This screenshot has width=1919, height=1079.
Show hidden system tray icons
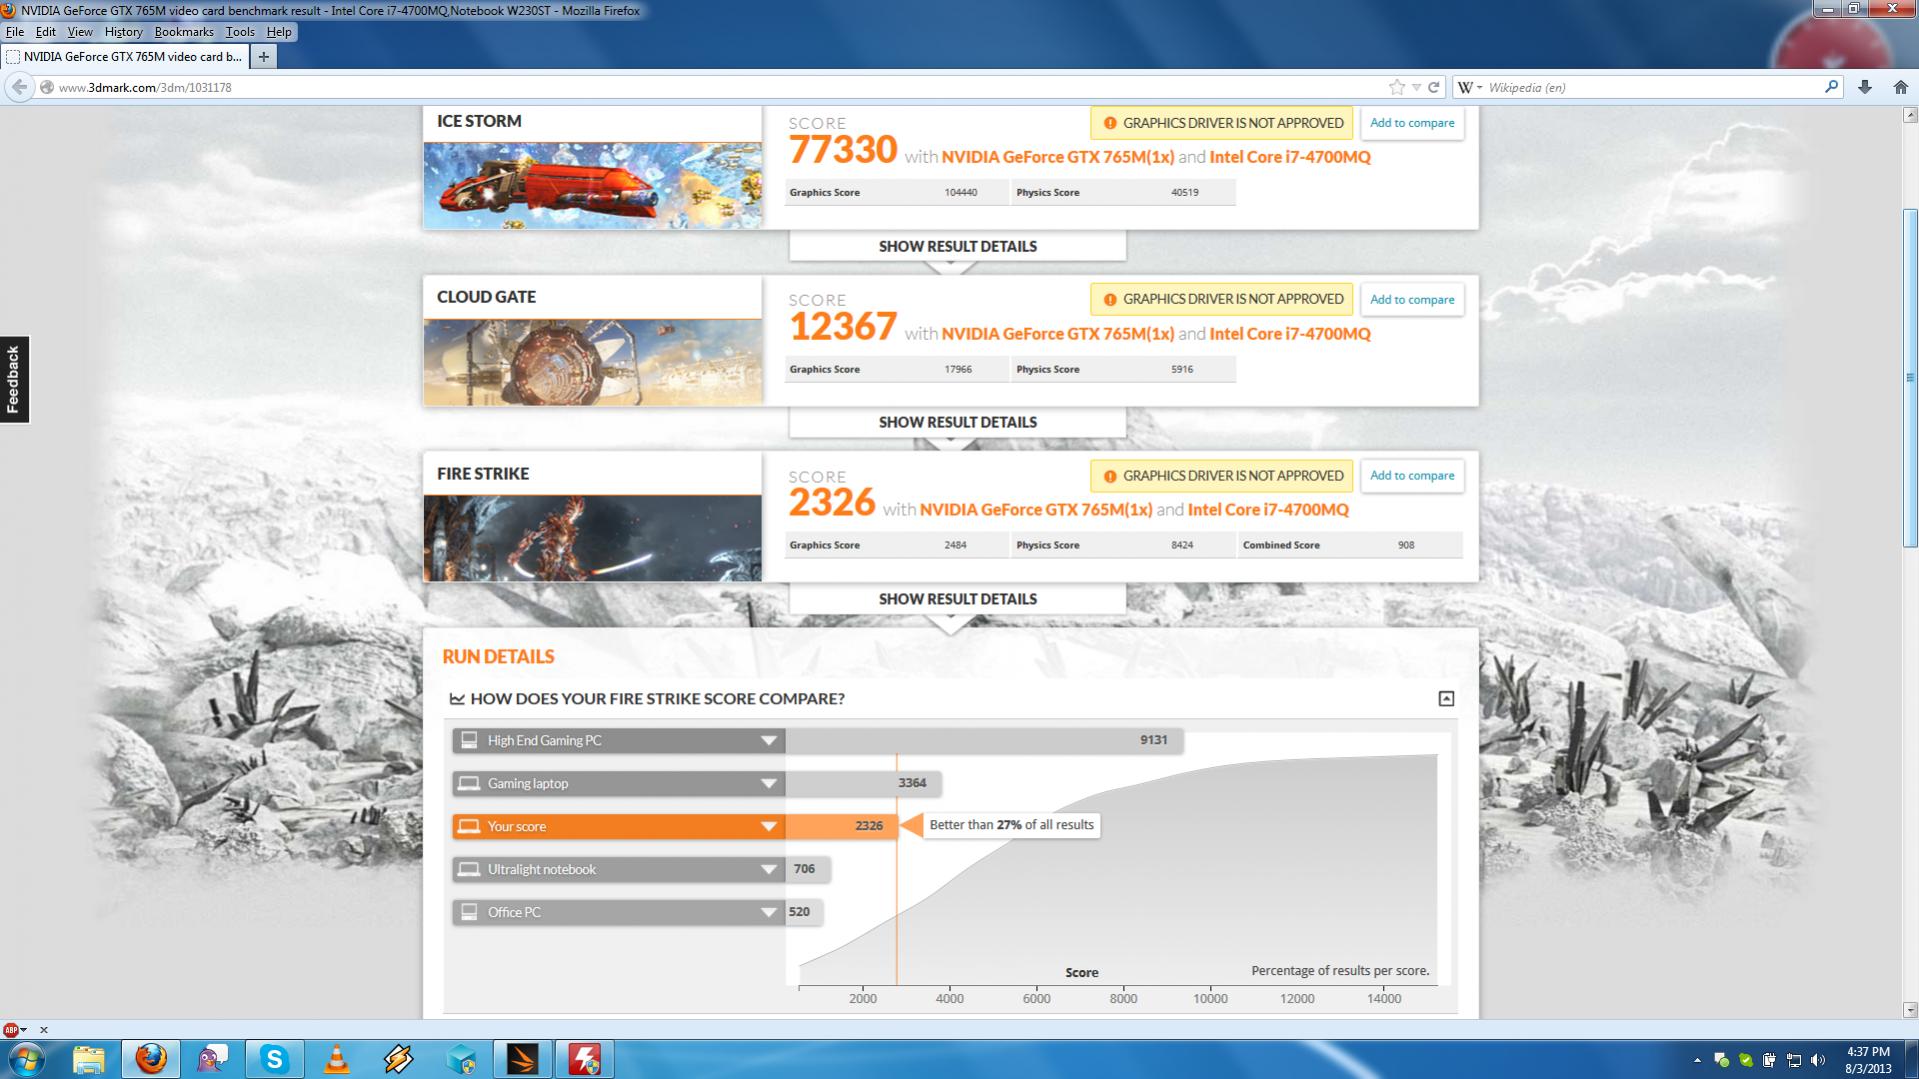pos(1697,1060)
